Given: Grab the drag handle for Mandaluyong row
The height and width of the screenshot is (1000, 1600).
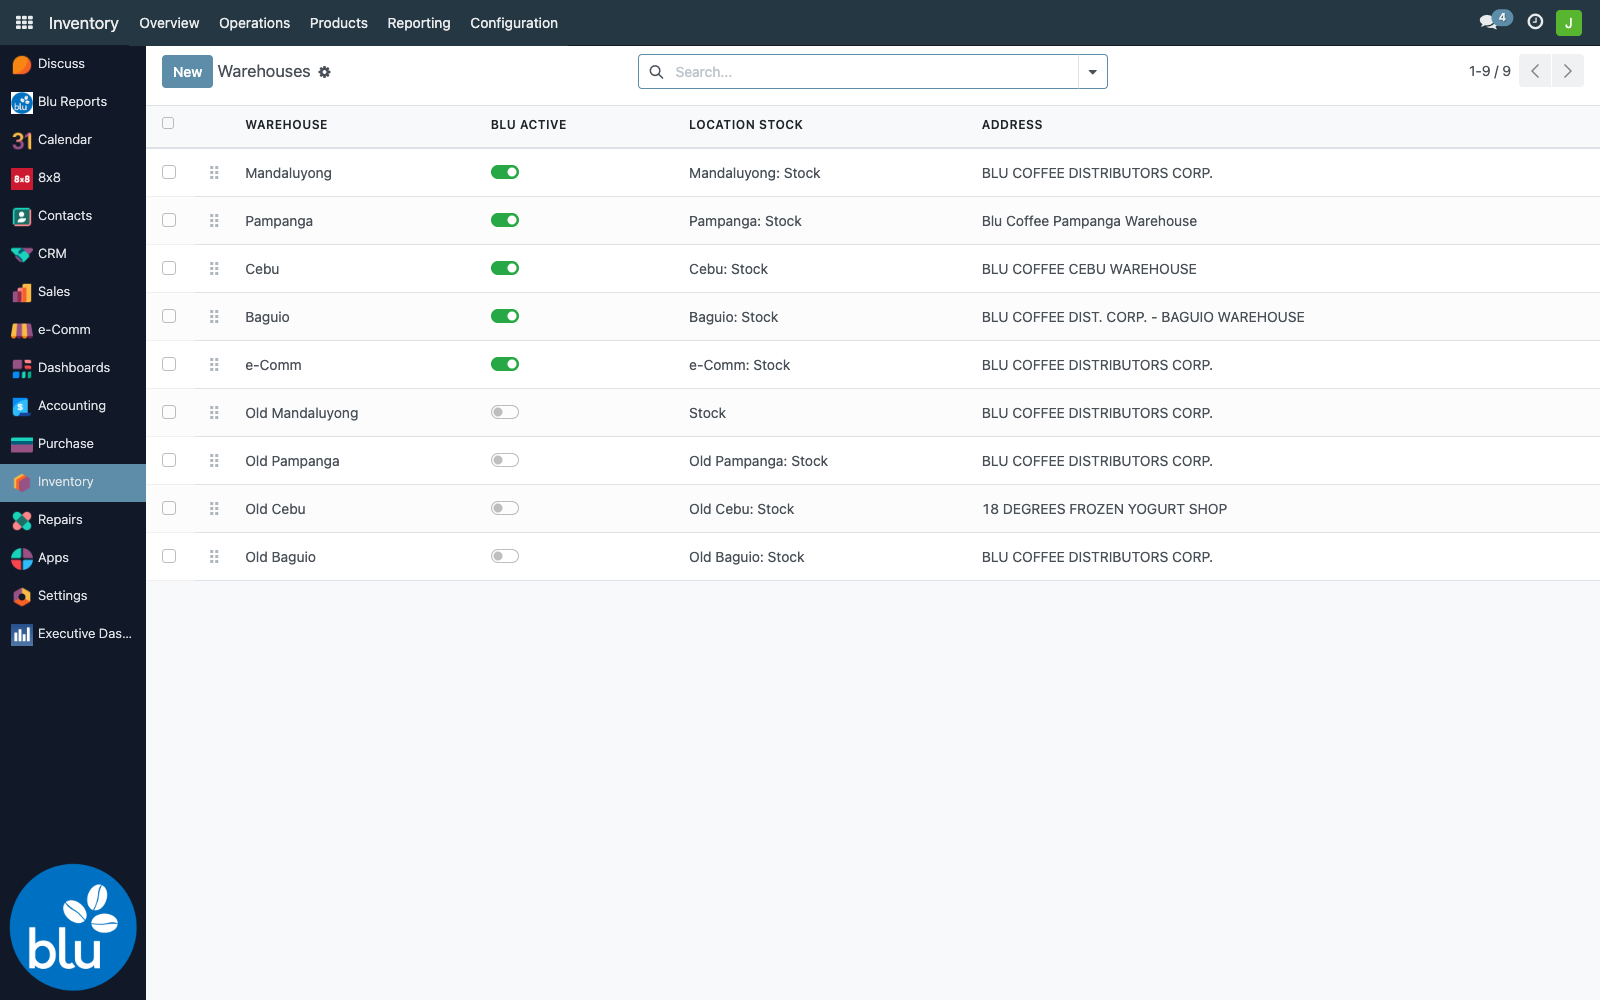Looking at the screenshot, I should (x=214, y=173).
